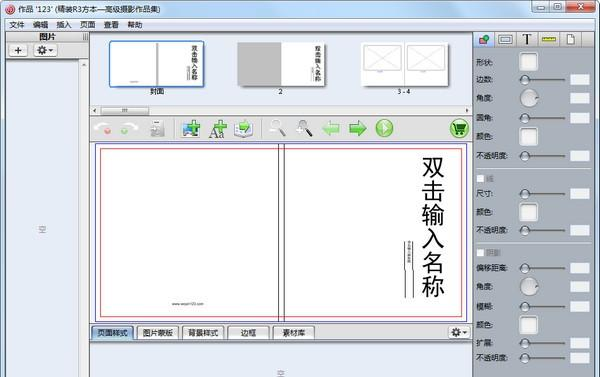This screenshot has width=600, height=377.
Task: Switch to the 背景样式 tab
Action: tap(203, 333)
